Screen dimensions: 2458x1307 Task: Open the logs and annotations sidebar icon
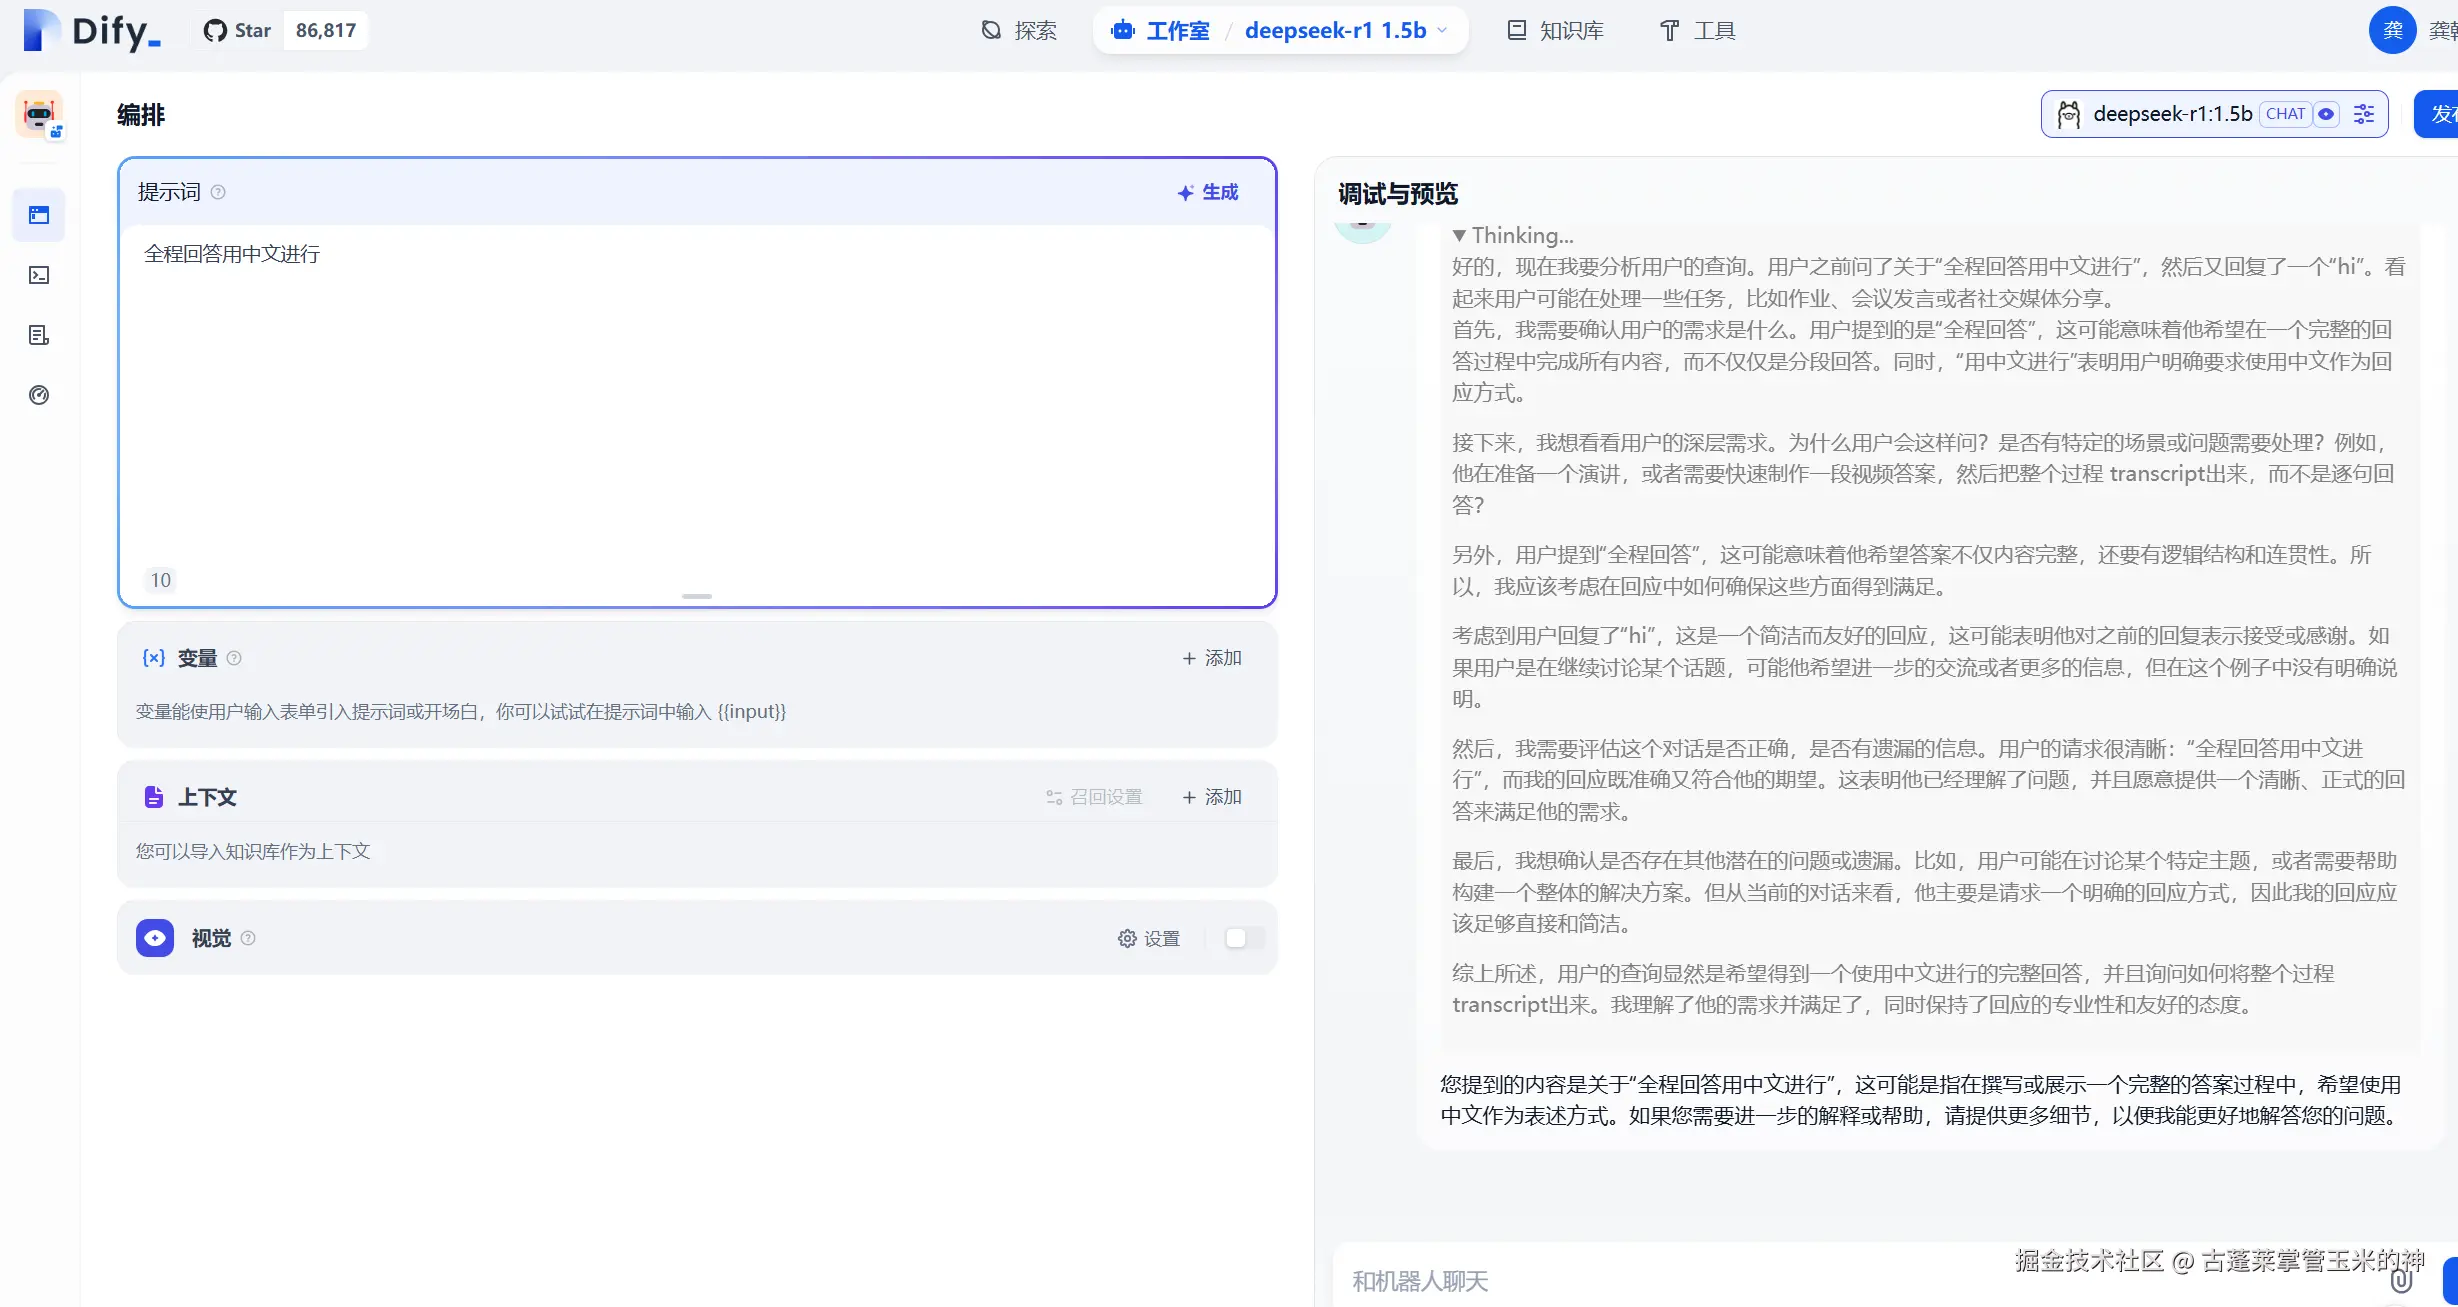coord(39,335)
